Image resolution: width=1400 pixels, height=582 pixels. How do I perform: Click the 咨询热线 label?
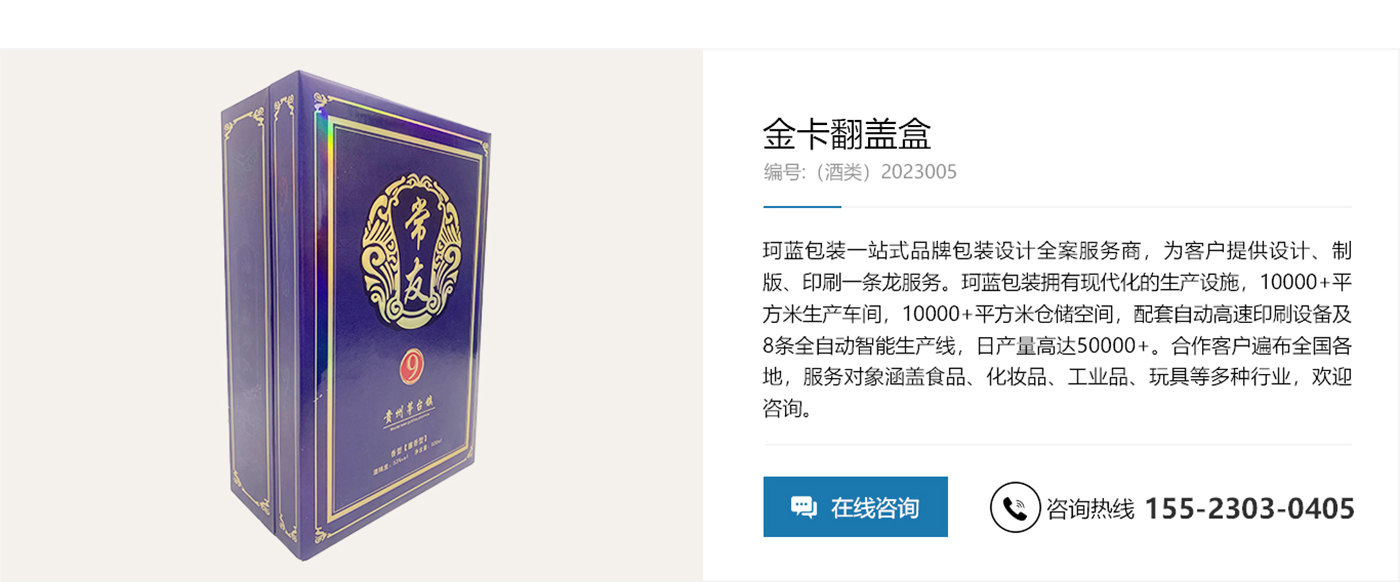point(1090,509)
